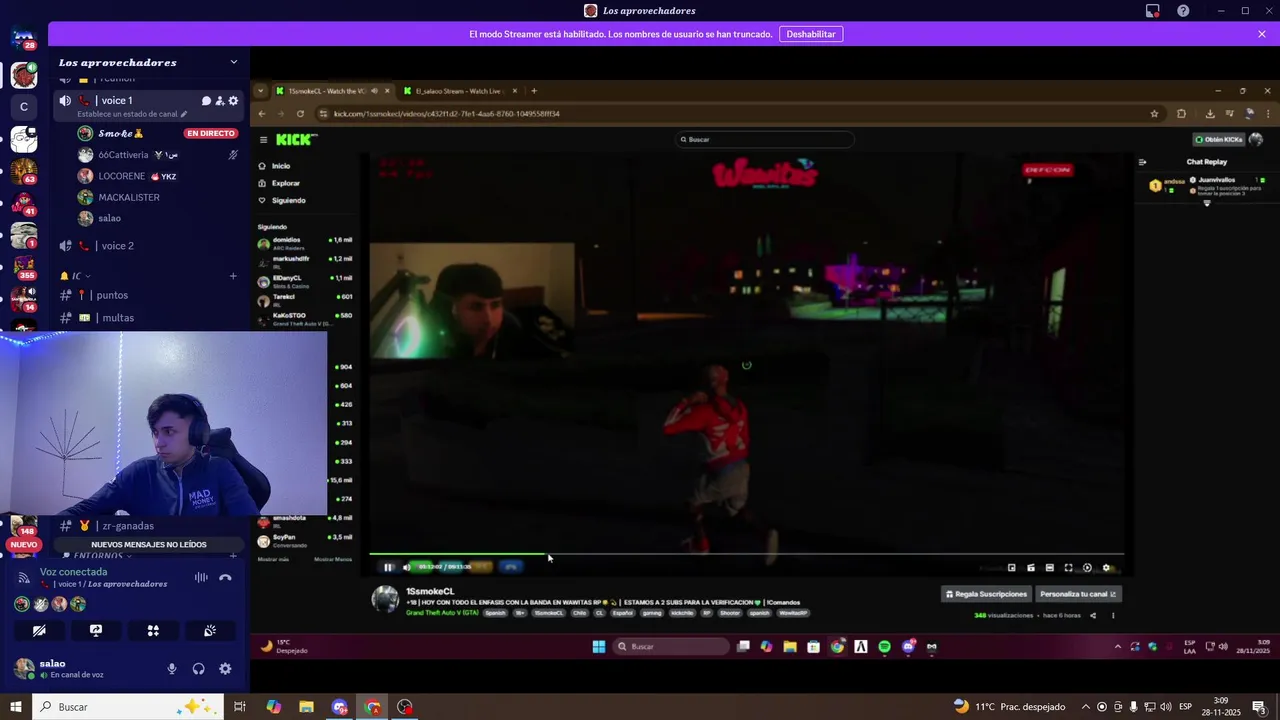Image resolution: width=1280 pixels, height=720 pixels.
Task: Bookmark page with star icon
Action: coord(1154,114)
